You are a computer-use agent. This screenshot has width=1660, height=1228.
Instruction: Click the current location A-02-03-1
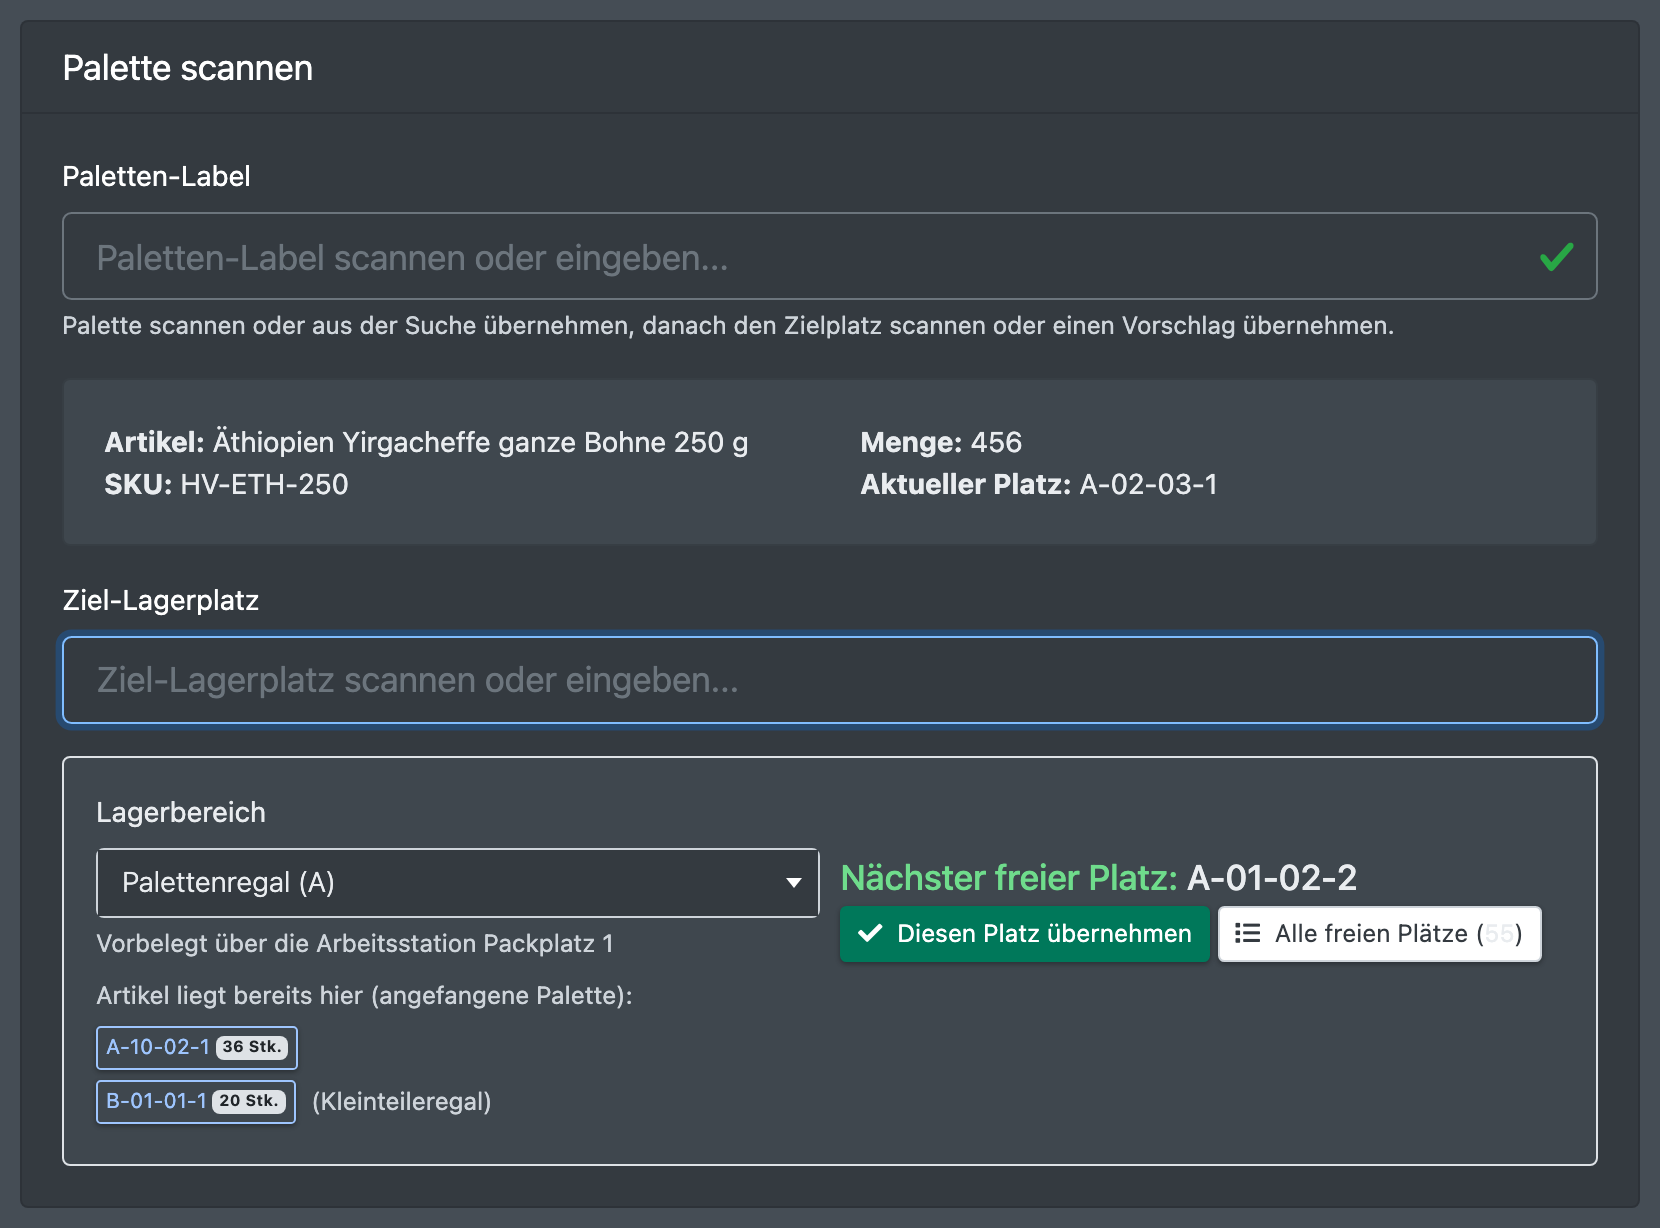click(x=1149, y=485)
